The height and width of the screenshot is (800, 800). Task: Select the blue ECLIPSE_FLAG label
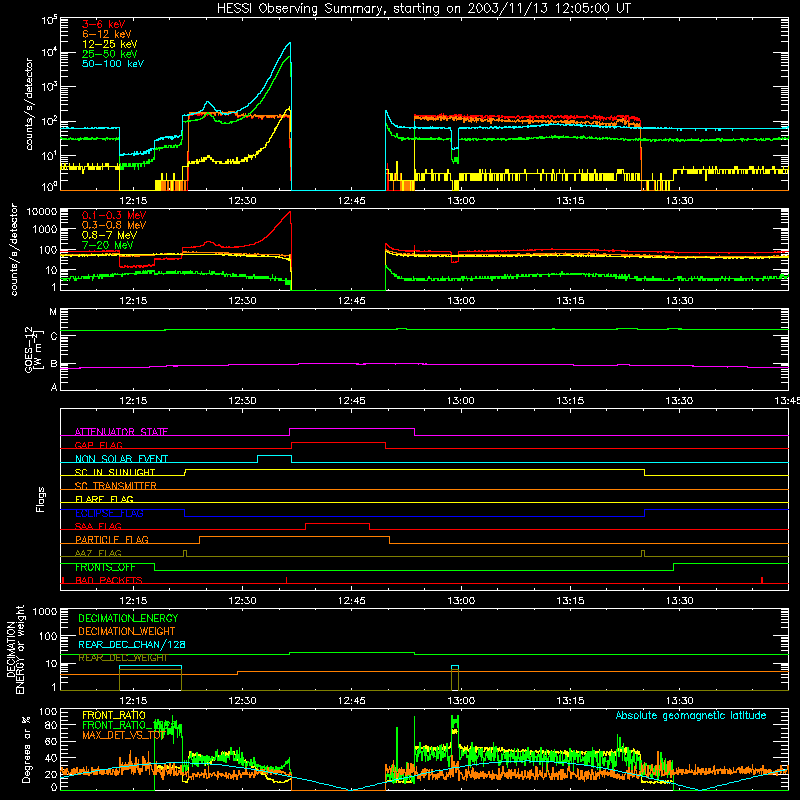click(109, 513)
